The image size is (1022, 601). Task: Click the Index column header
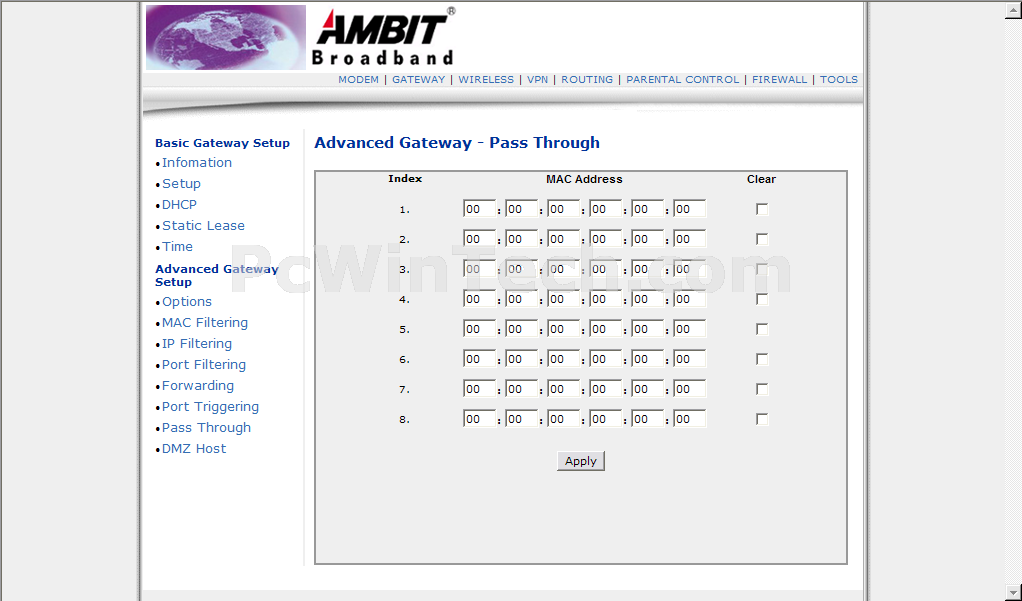(405, 179)
